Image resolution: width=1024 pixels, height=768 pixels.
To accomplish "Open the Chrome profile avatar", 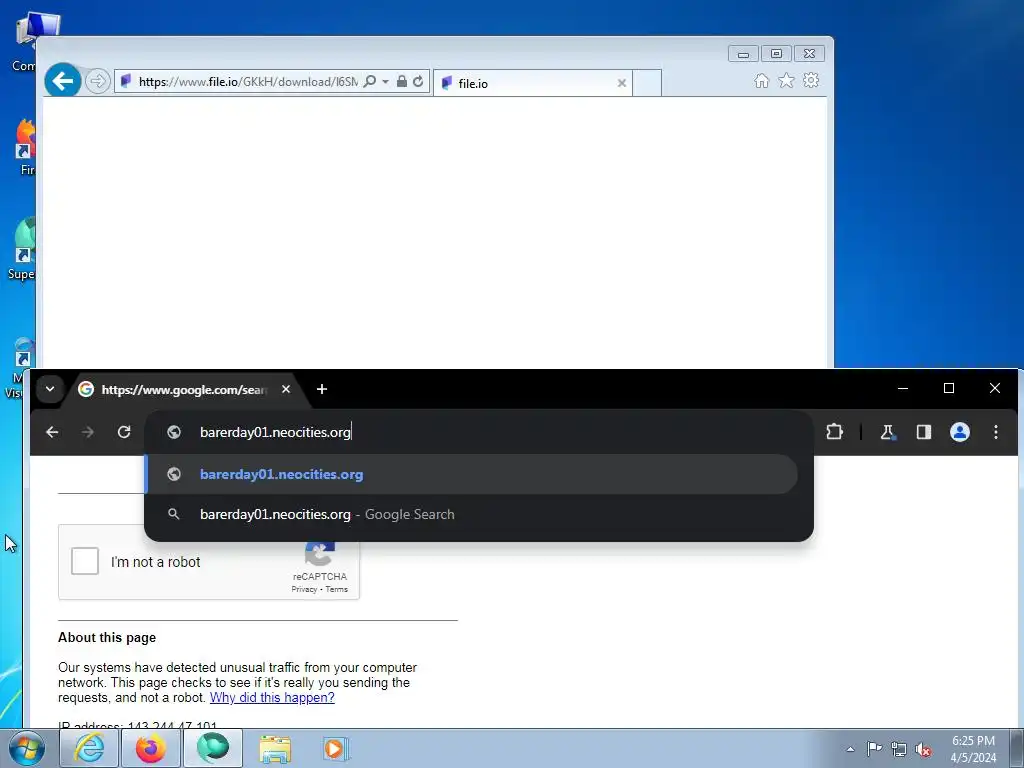I will [959, 432].
